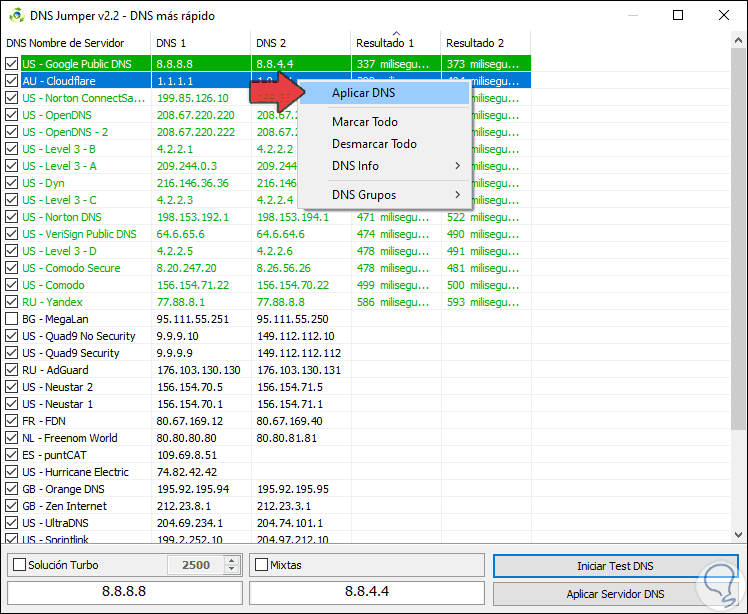
Task: Select US - Norton DNS row
Action: click(x=267, y=217)
